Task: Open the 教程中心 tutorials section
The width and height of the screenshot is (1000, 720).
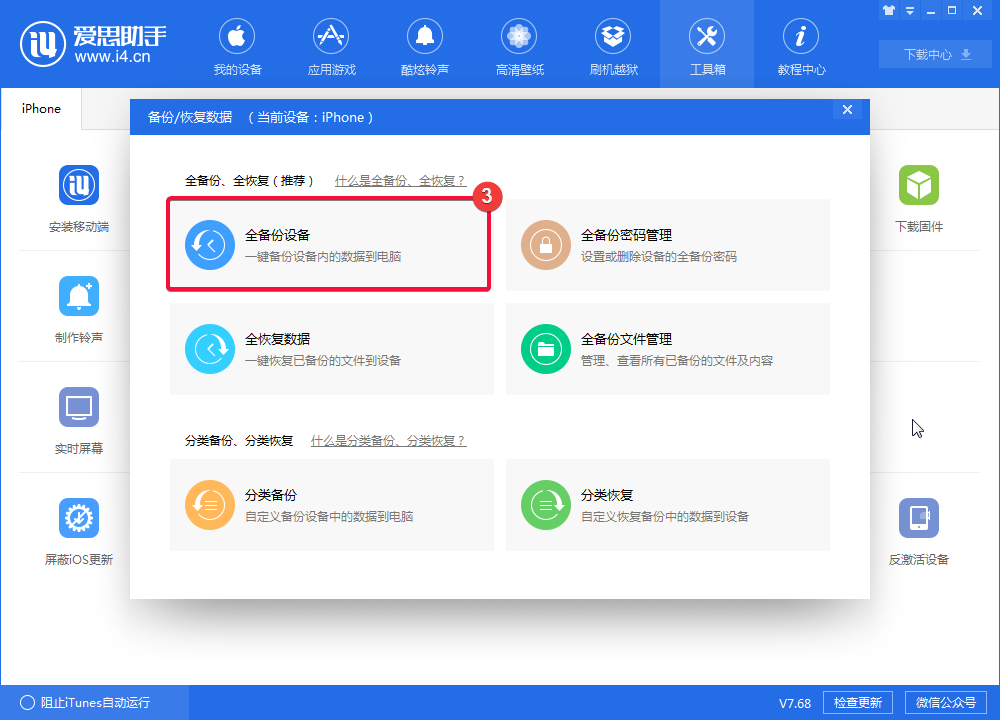Action: pos(801,45)
